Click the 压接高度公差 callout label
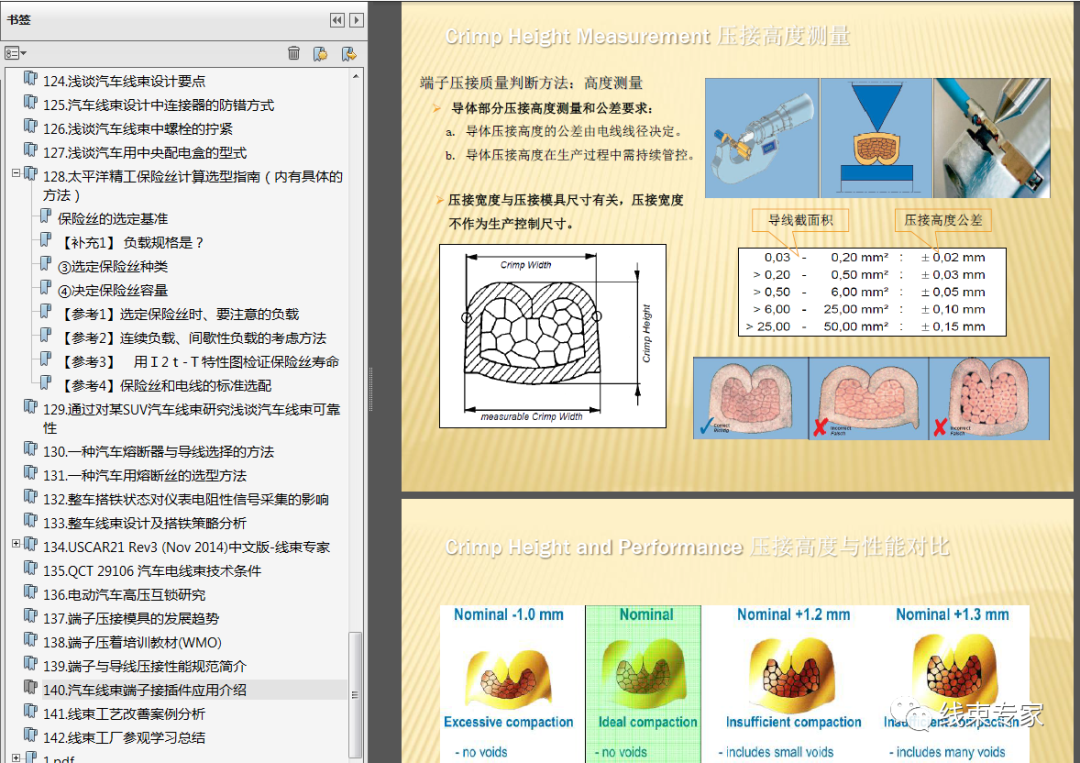This screenshot has height=763, width=1080. click(x=943, y=220)
